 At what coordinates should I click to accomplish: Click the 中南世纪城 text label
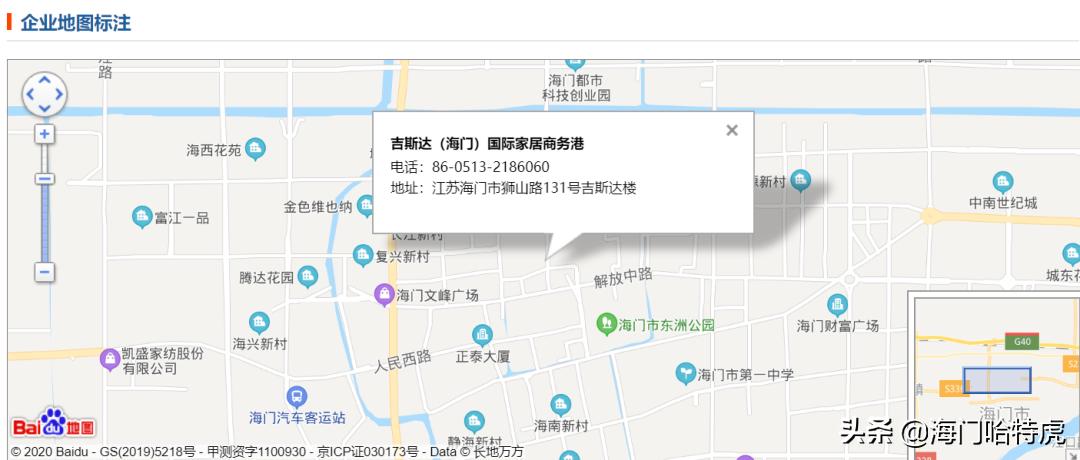(1003, 203)
